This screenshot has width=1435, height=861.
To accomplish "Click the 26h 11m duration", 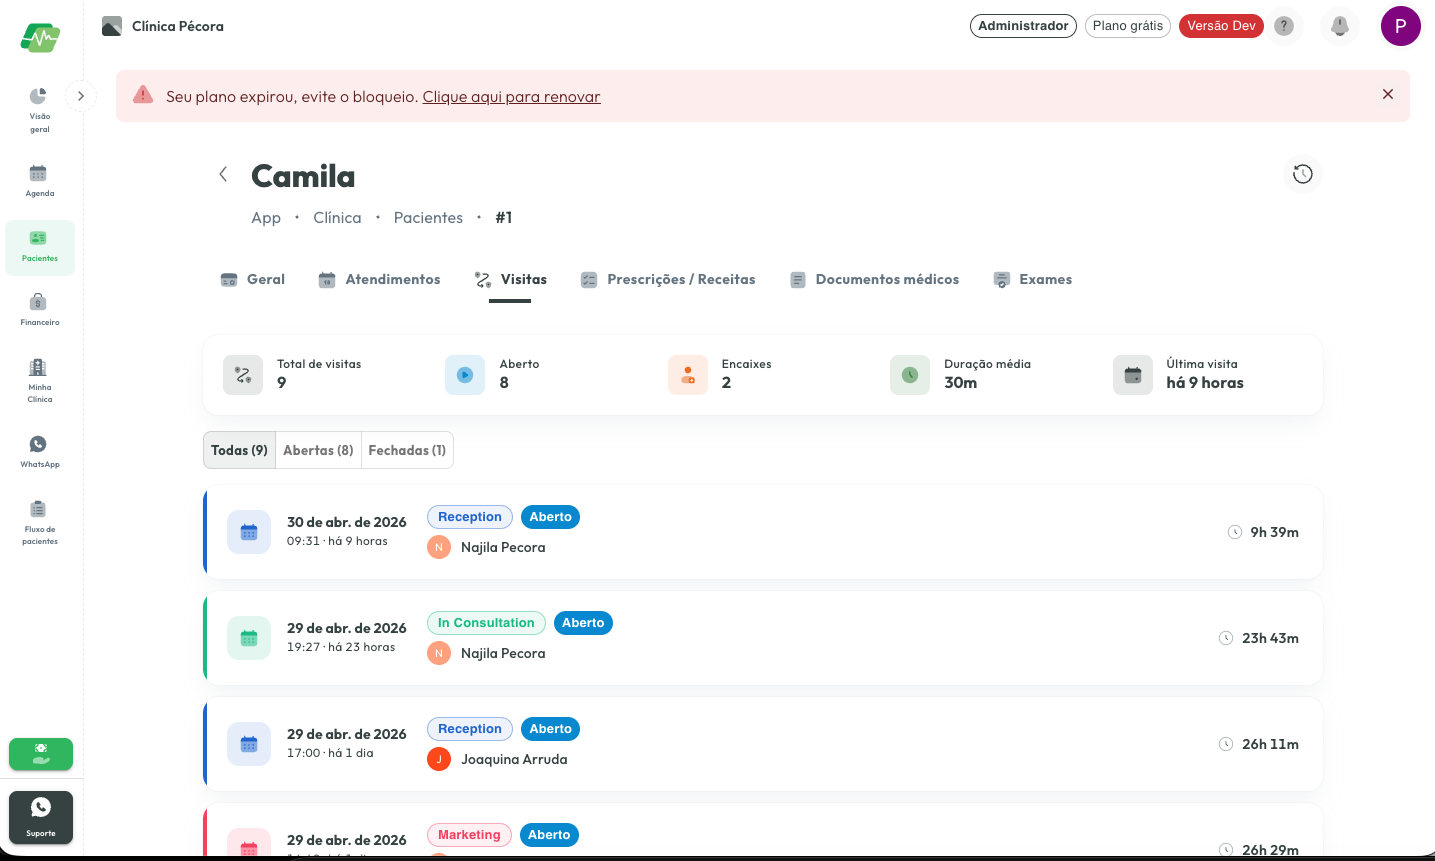I will point(1270,744).
